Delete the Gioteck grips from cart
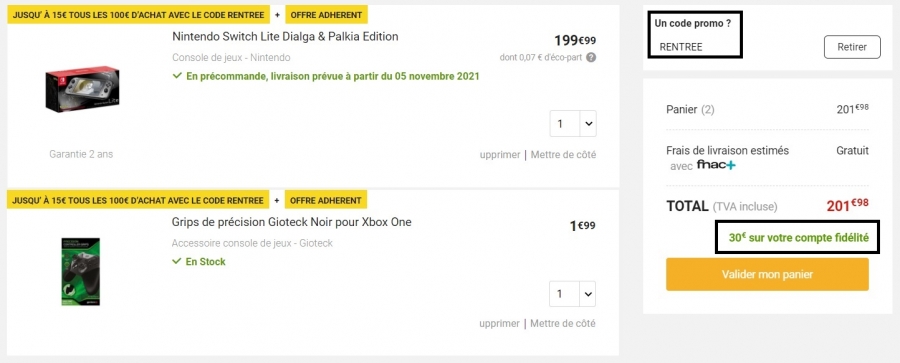This screenshot has width=900, height=363. [x=499, y=323]
